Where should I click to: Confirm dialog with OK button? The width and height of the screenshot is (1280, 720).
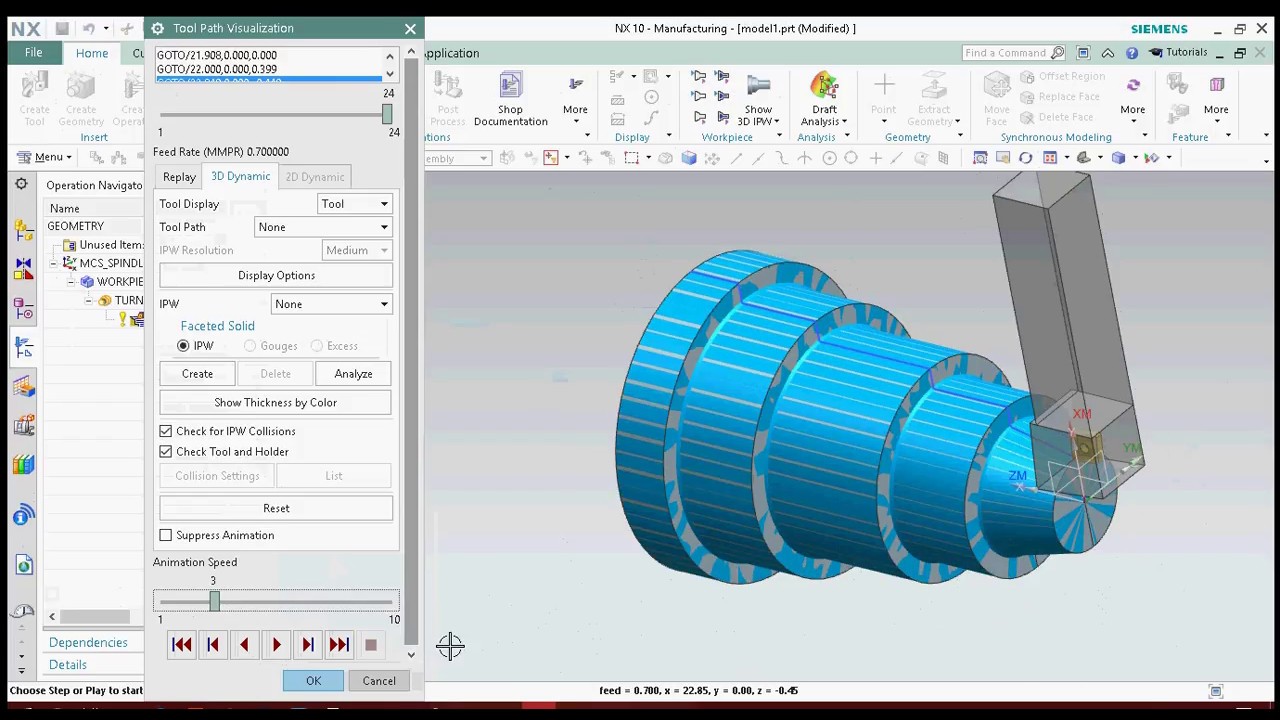314,681
